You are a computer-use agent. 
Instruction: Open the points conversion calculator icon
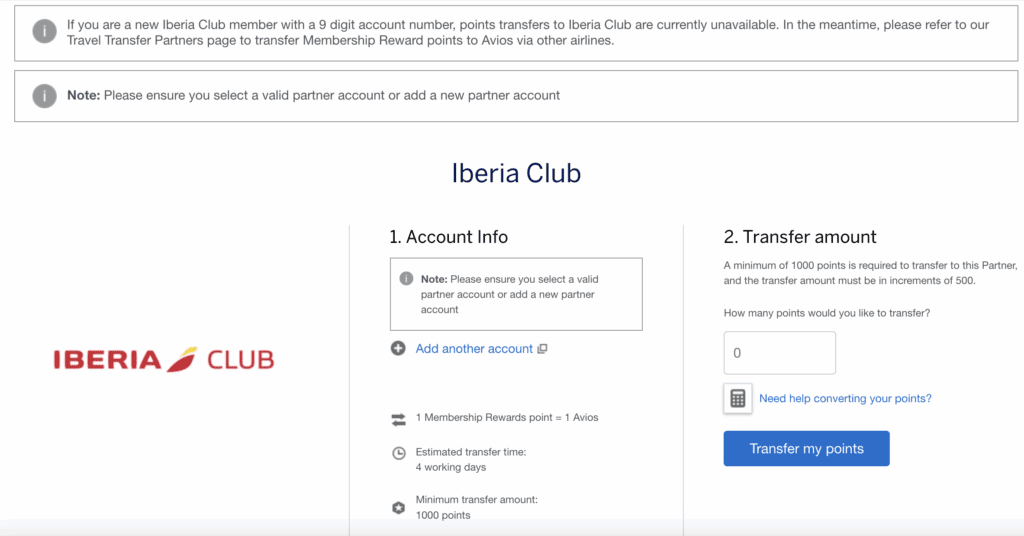coord(738,398)
